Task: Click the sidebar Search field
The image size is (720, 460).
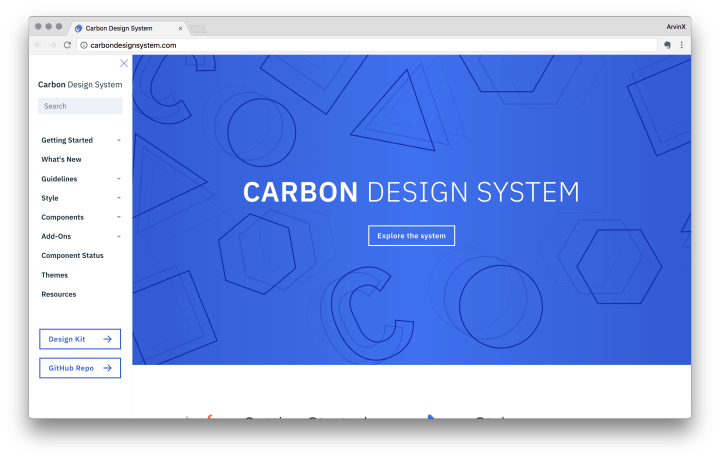Action: (x=80, y=106)
